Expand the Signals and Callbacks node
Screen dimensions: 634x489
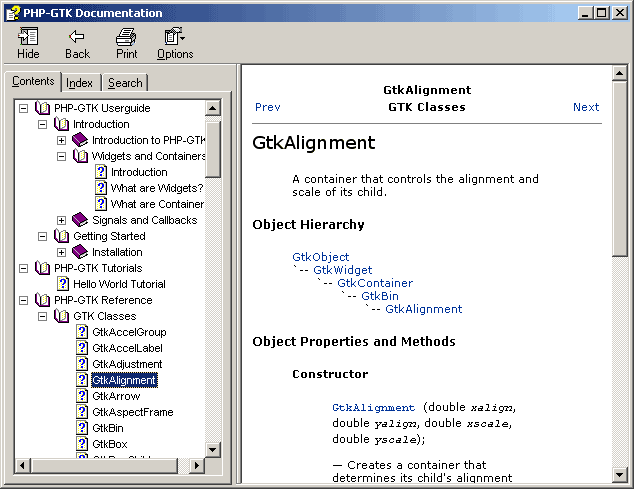click(x=62, y=220)
